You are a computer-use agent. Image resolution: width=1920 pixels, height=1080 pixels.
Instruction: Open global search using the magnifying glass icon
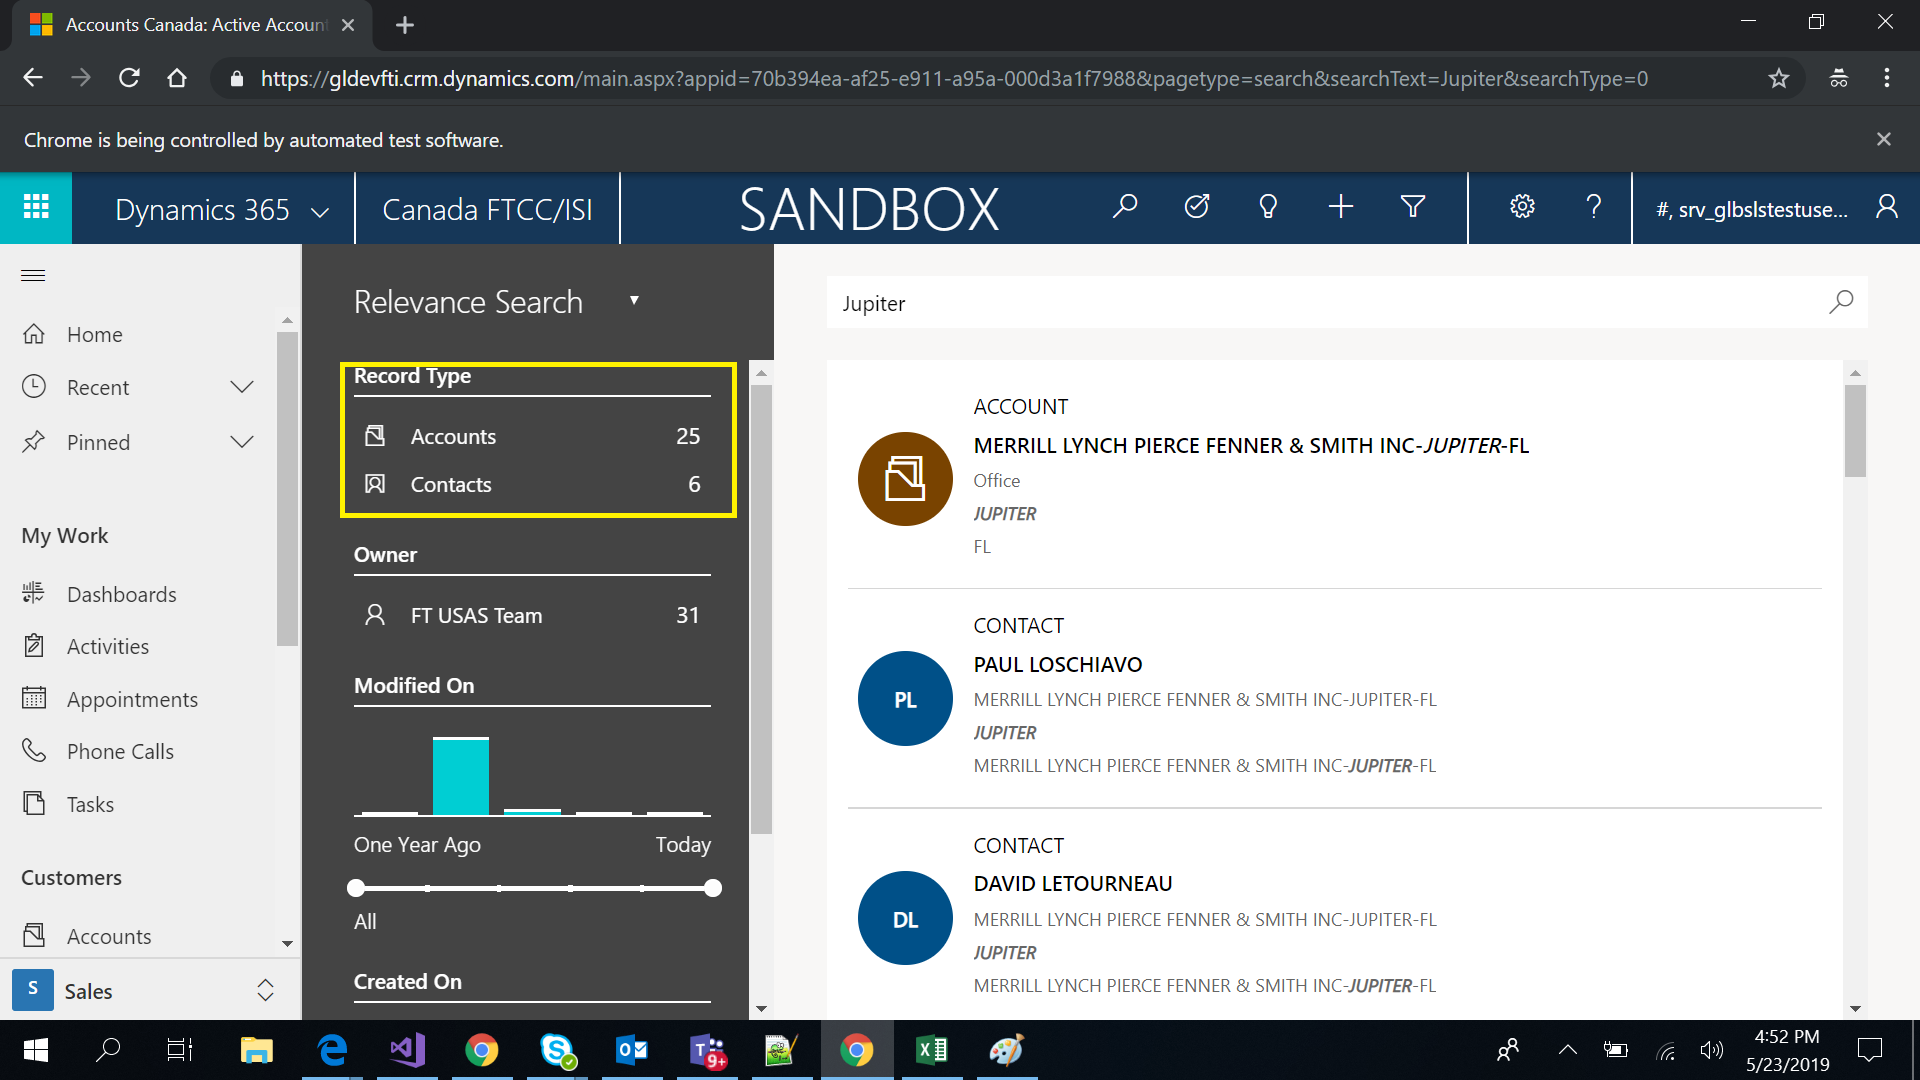tap(1125, 207)
